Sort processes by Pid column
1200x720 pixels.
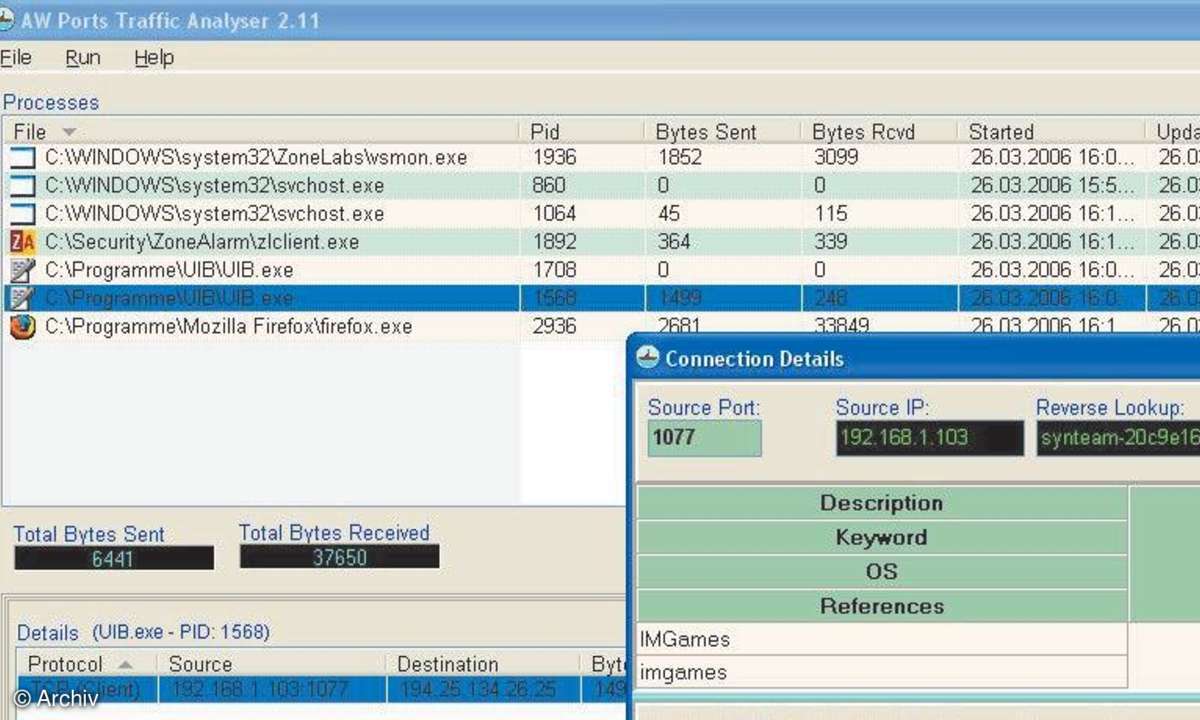[x=580, y=132]
